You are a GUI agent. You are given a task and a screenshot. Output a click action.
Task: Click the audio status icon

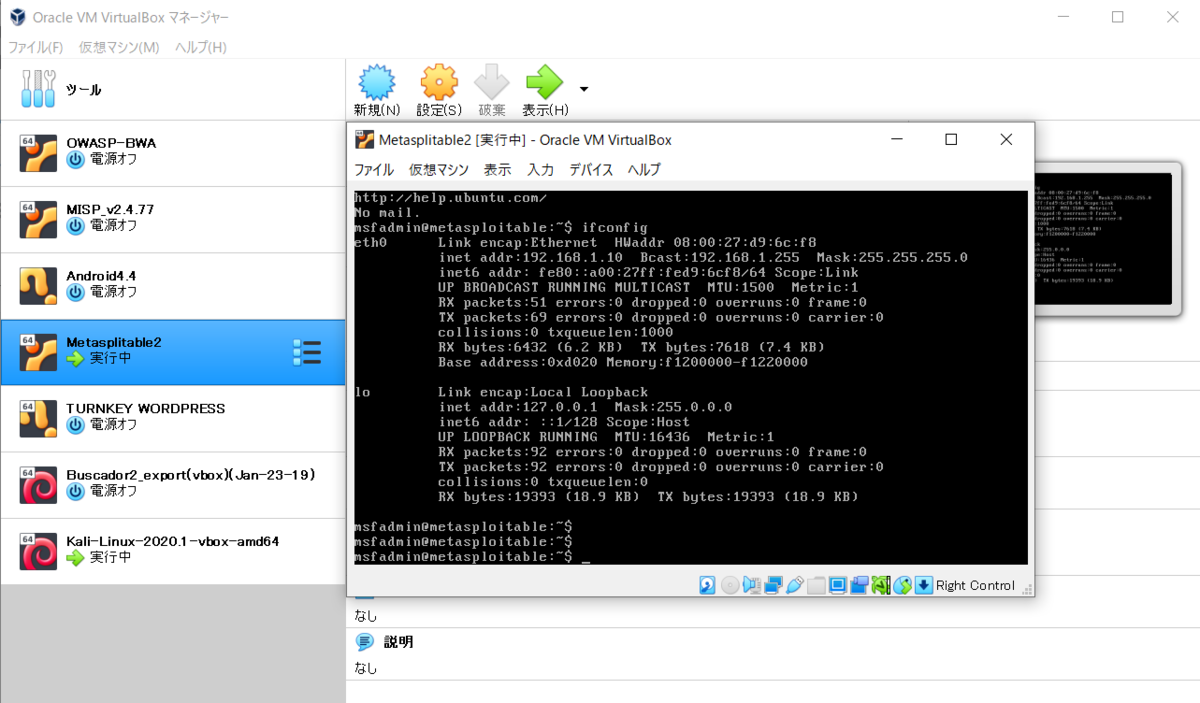coord(752,585)
